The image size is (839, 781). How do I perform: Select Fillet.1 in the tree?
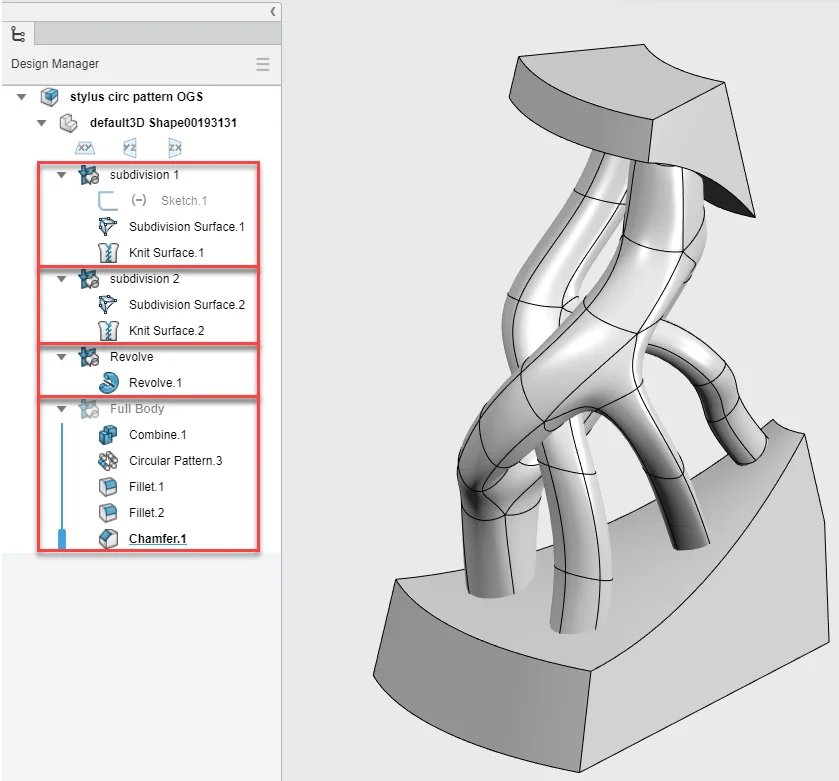[146, 487]
